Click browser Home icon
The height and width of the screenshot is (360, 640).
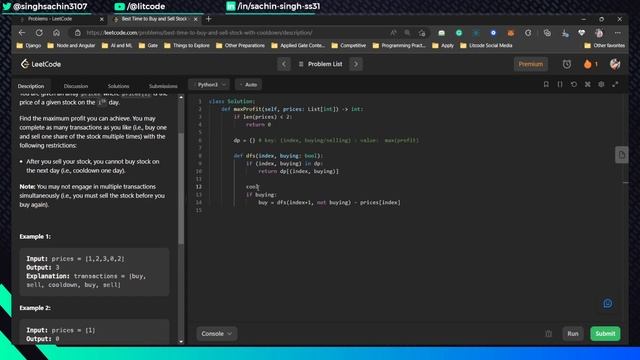point(56,33)
